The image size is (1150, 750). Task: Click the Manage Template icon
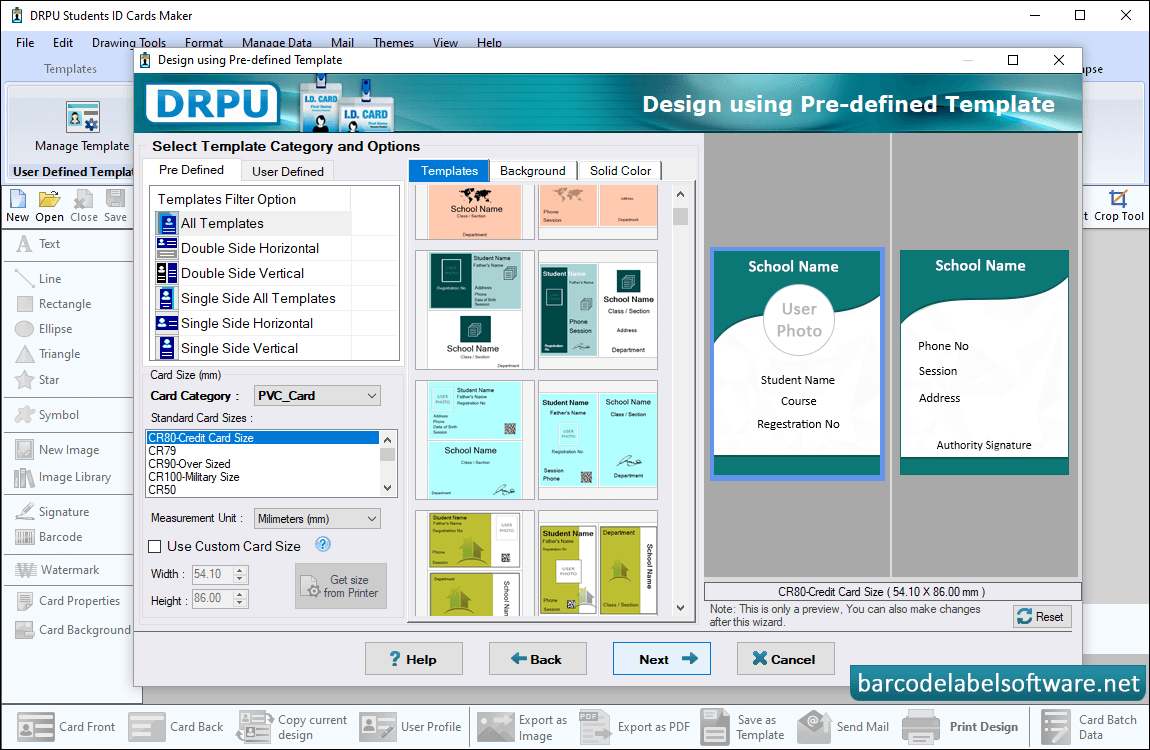(82, 117)
